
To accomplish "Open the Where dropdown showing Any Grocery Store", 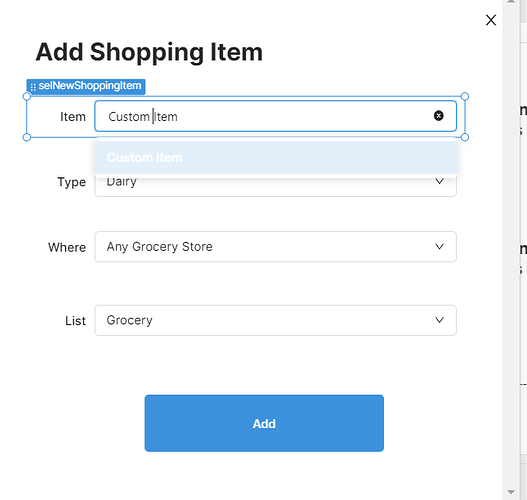I will (x=276, y=247).
